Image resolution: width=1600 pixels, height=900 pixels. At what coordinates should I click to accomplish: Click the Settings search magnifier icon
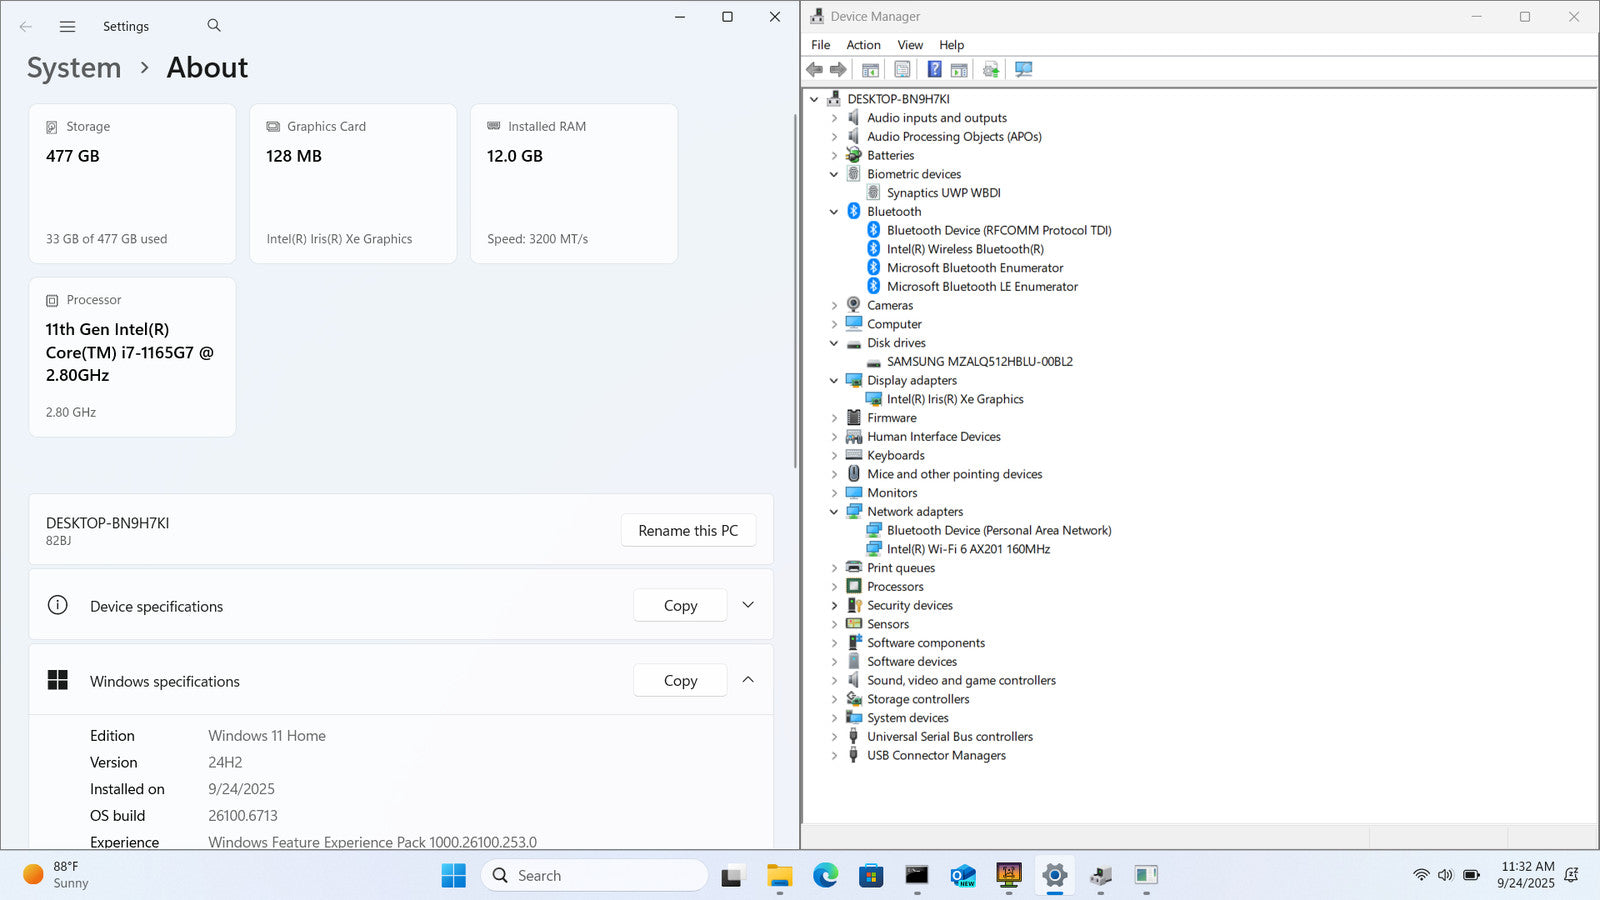point(214,26)
